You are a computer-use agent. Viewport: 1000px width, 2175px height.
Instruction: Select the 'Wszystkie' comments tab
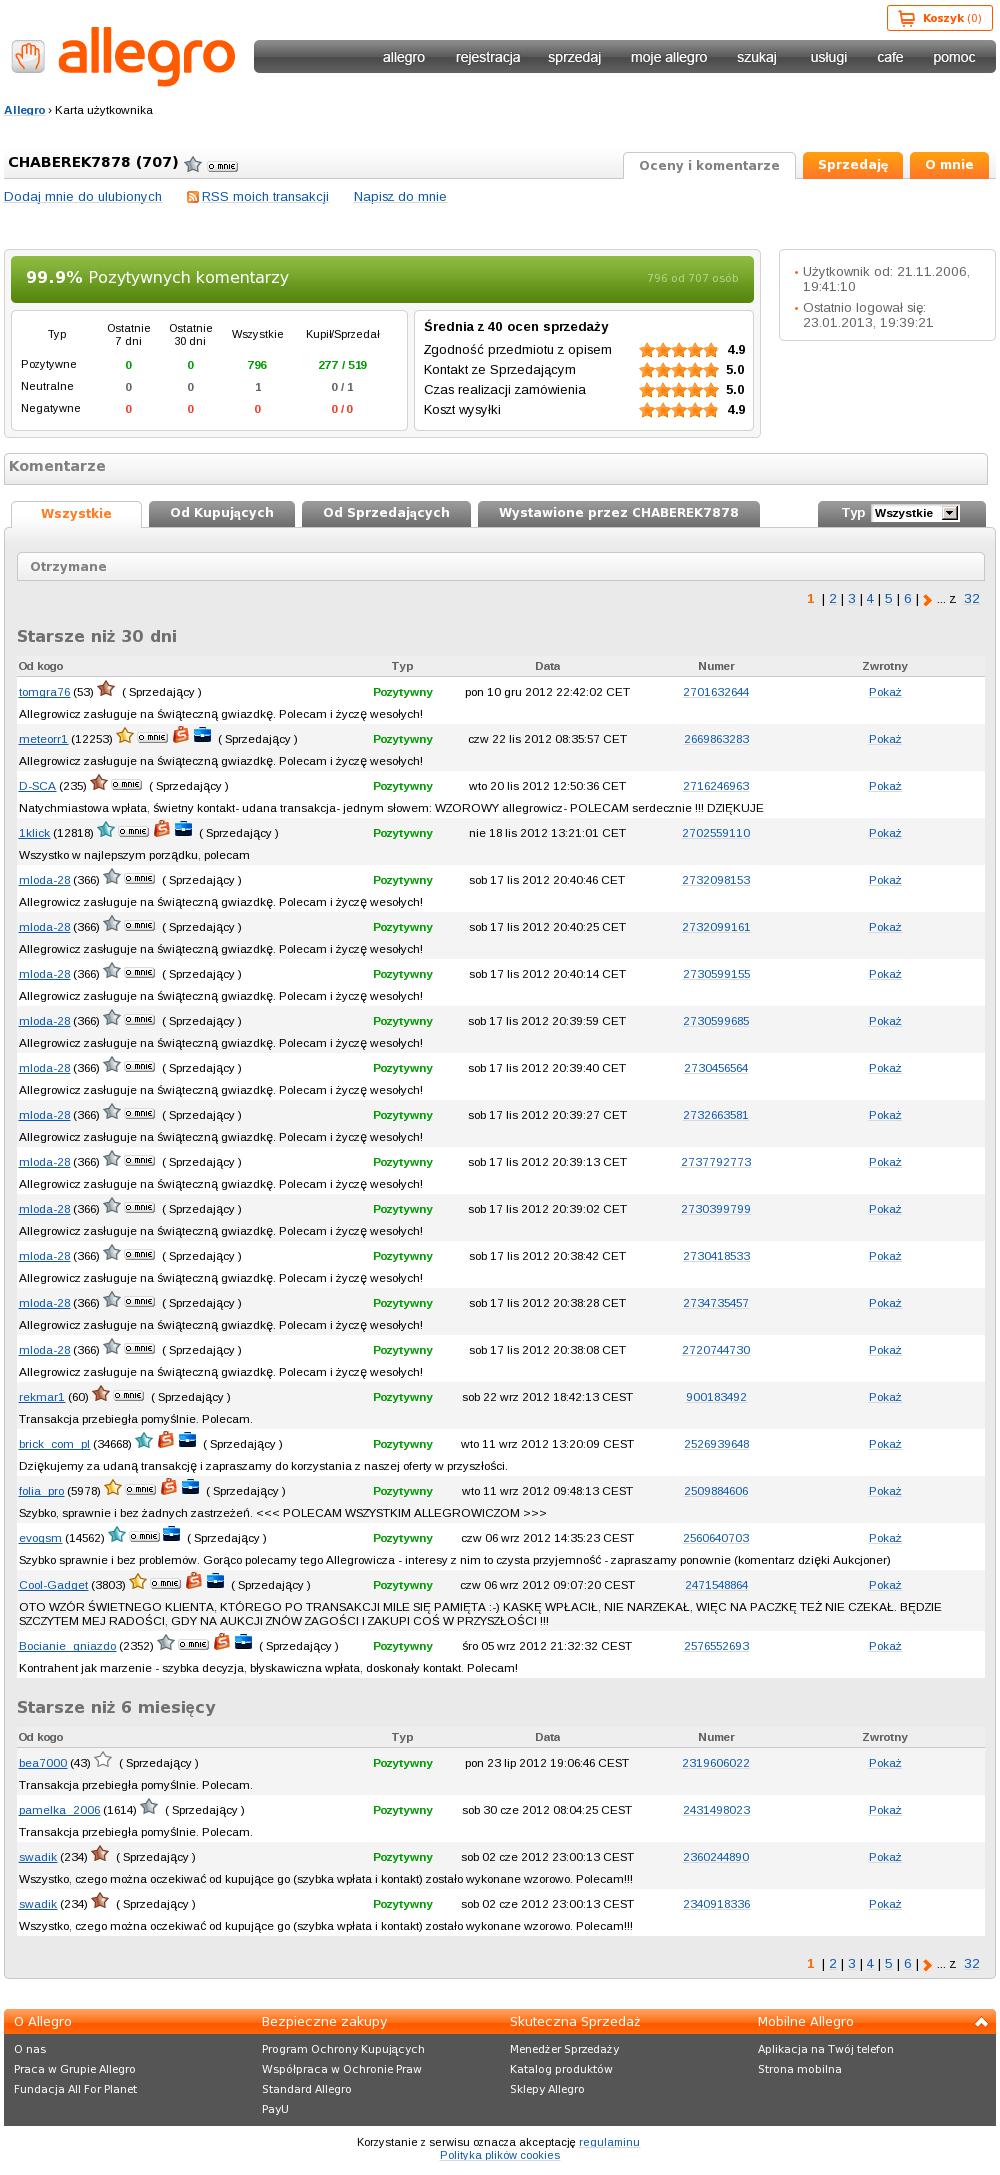pos(76,514)
